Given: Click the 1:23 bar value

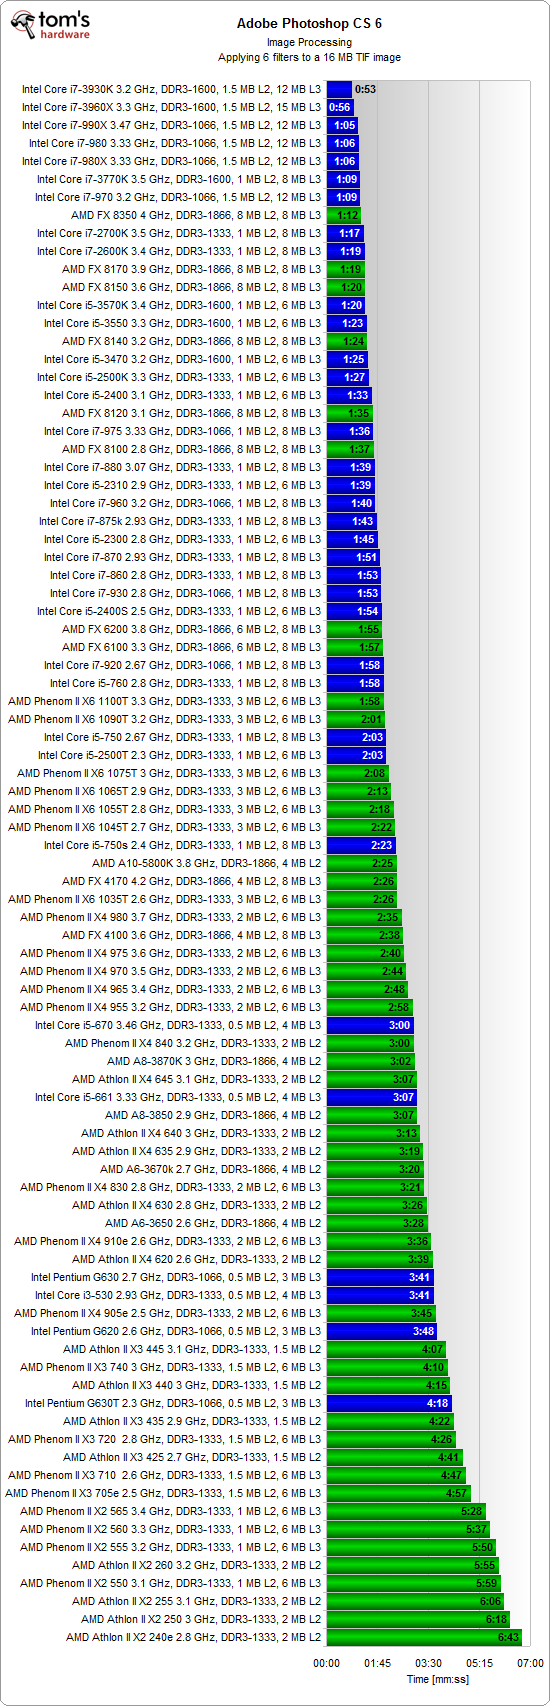Looking at the screenshot, I should (x=353, y=323).
